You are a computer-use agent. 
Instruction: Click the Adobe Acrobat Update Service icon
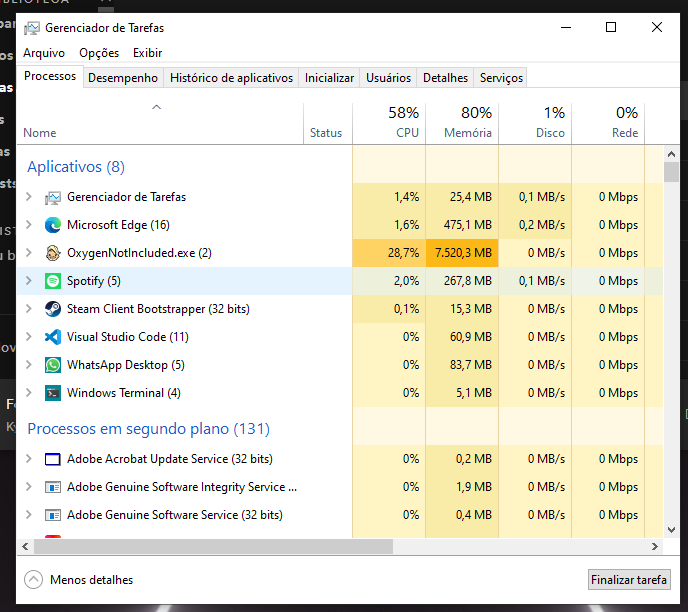click(x=53, y=459)
